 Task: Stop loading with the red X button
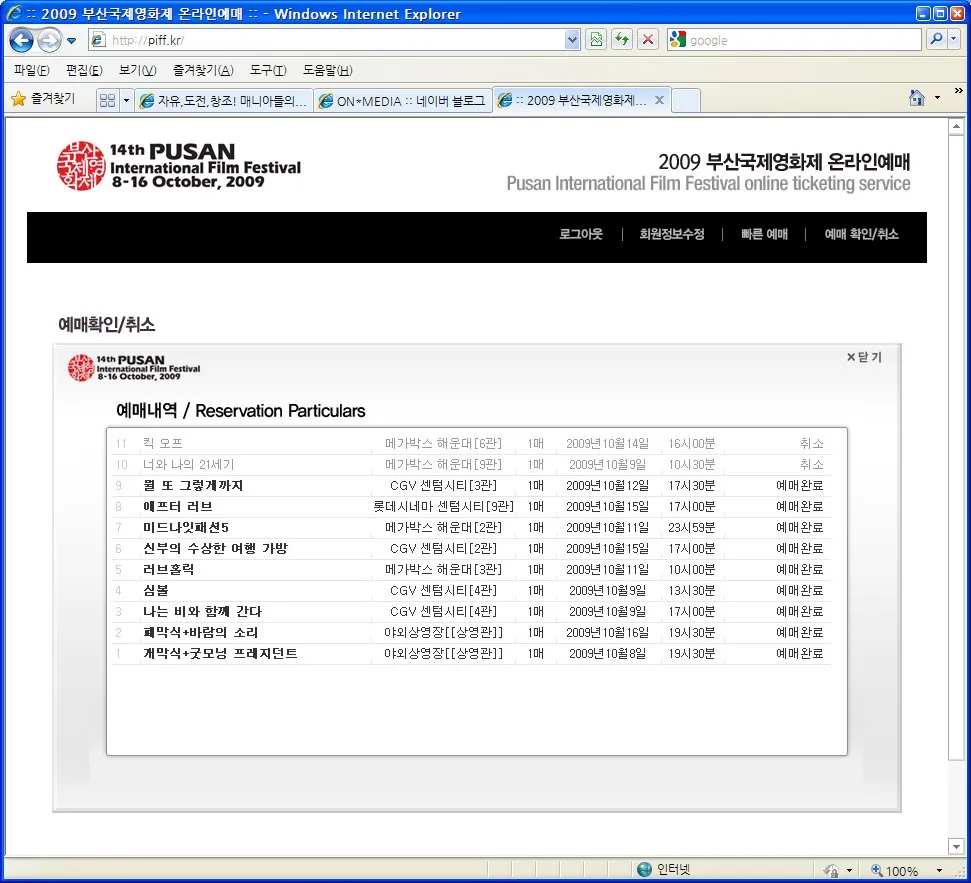tap(648, 40)
